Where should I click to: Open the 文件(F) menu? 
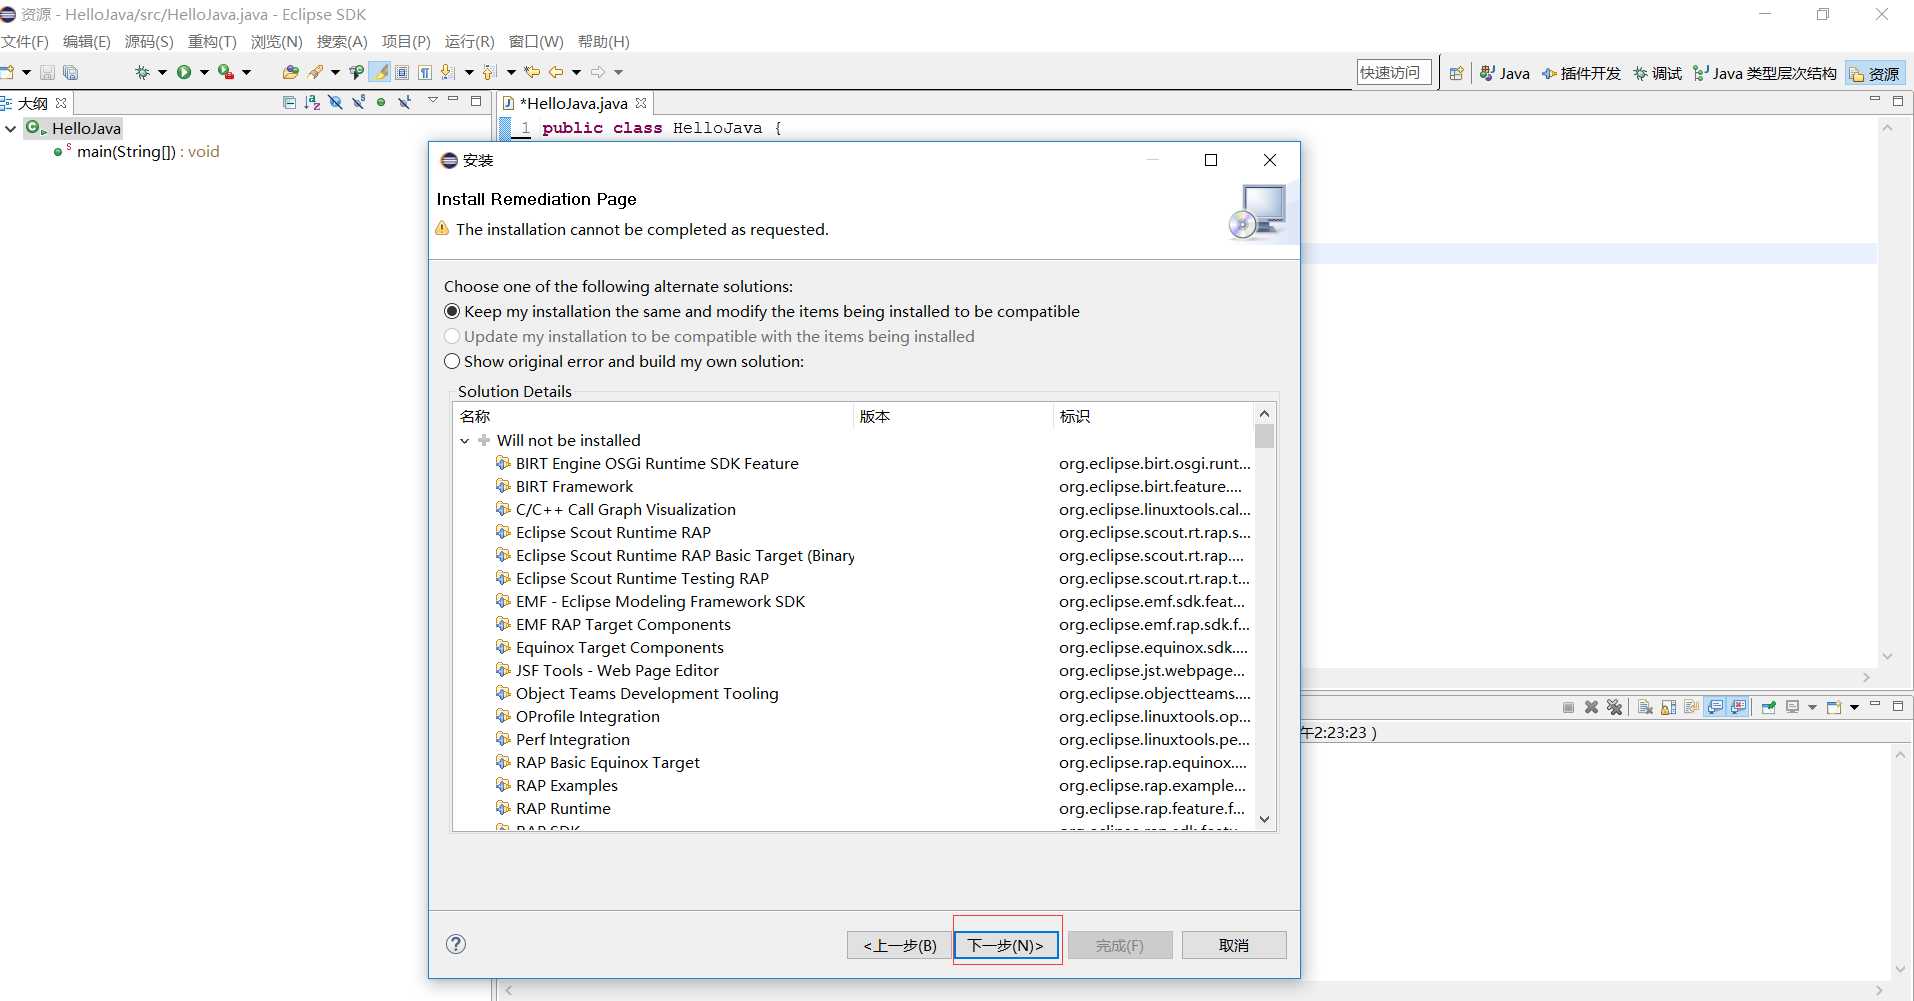tap(25, 41)
